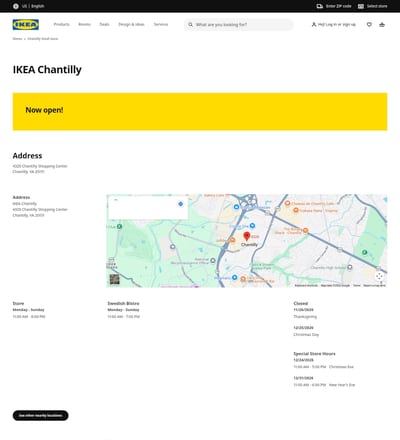Open the Rooms menu
The height and width of the screenshot is (440, 400).
pos(84,24)
